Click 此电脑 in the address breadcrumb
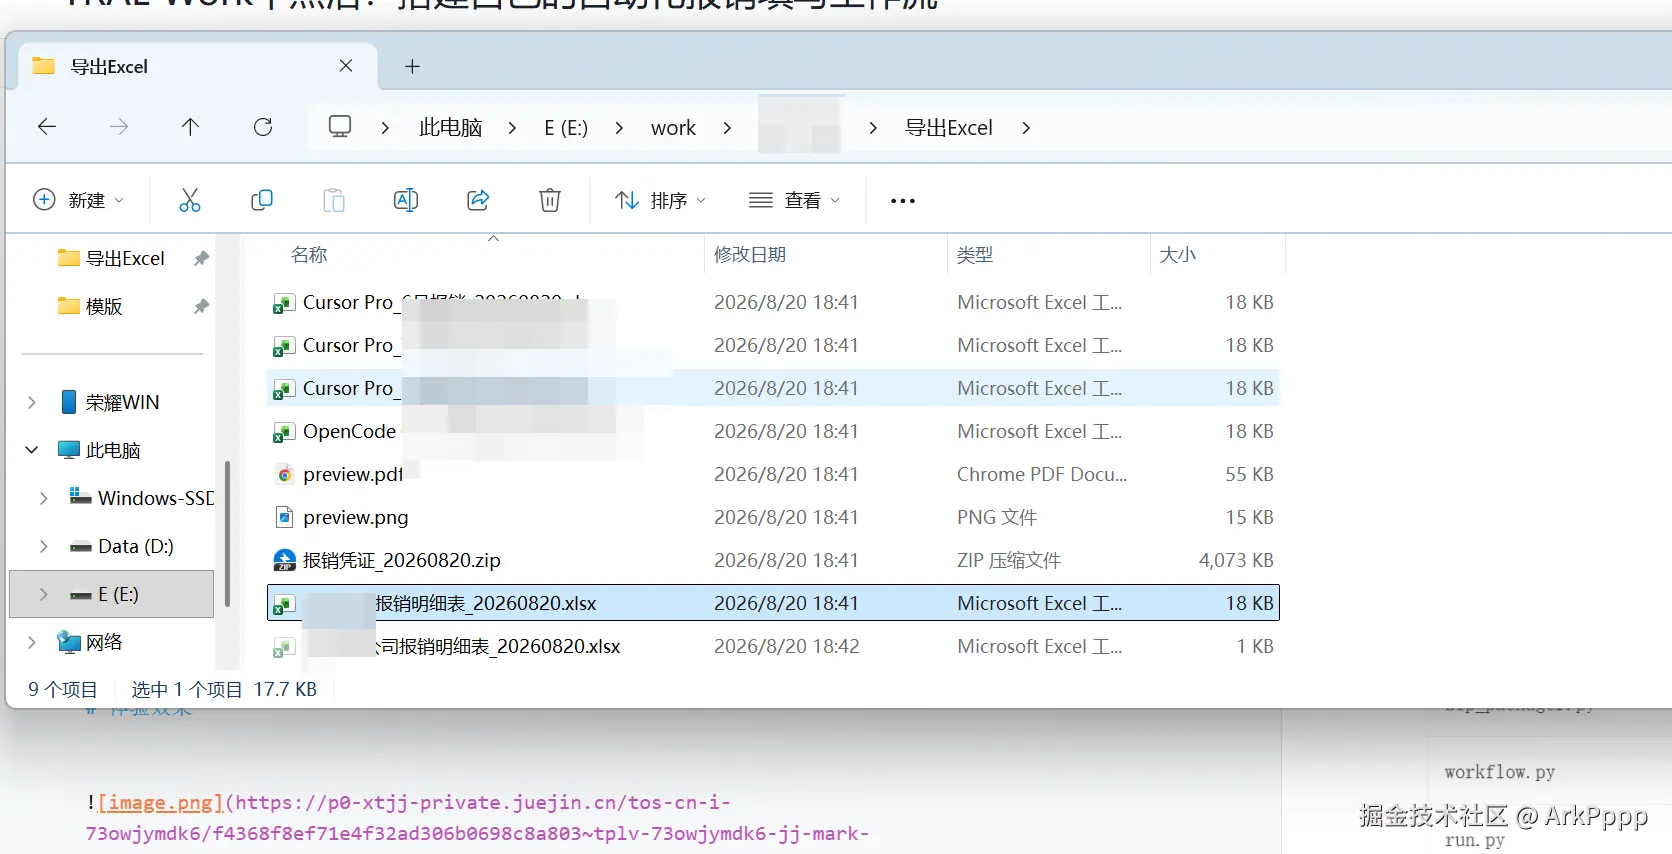 pyautogui.click(x=451, y=128)
